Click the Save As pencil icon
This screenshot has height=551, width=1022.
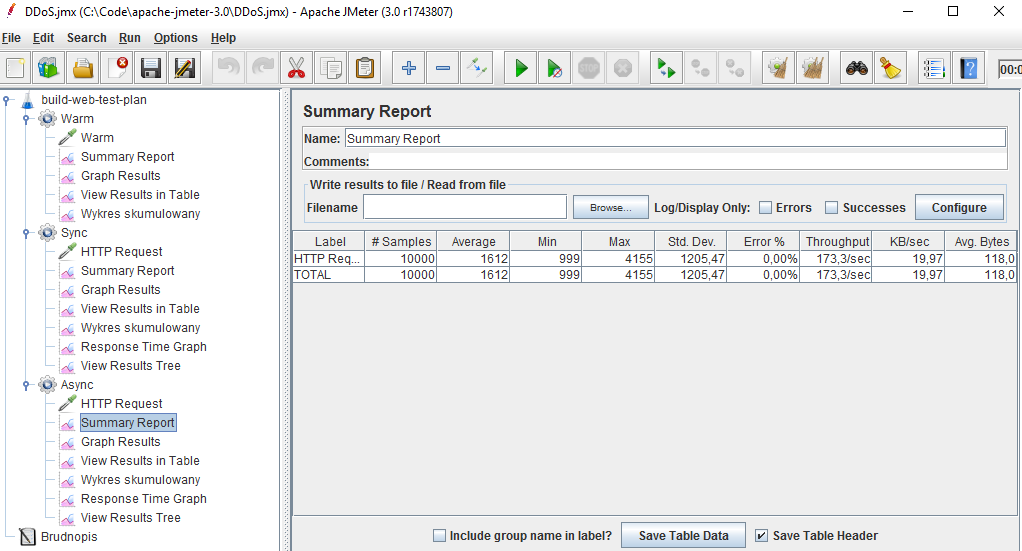click(x=184, y=68)
